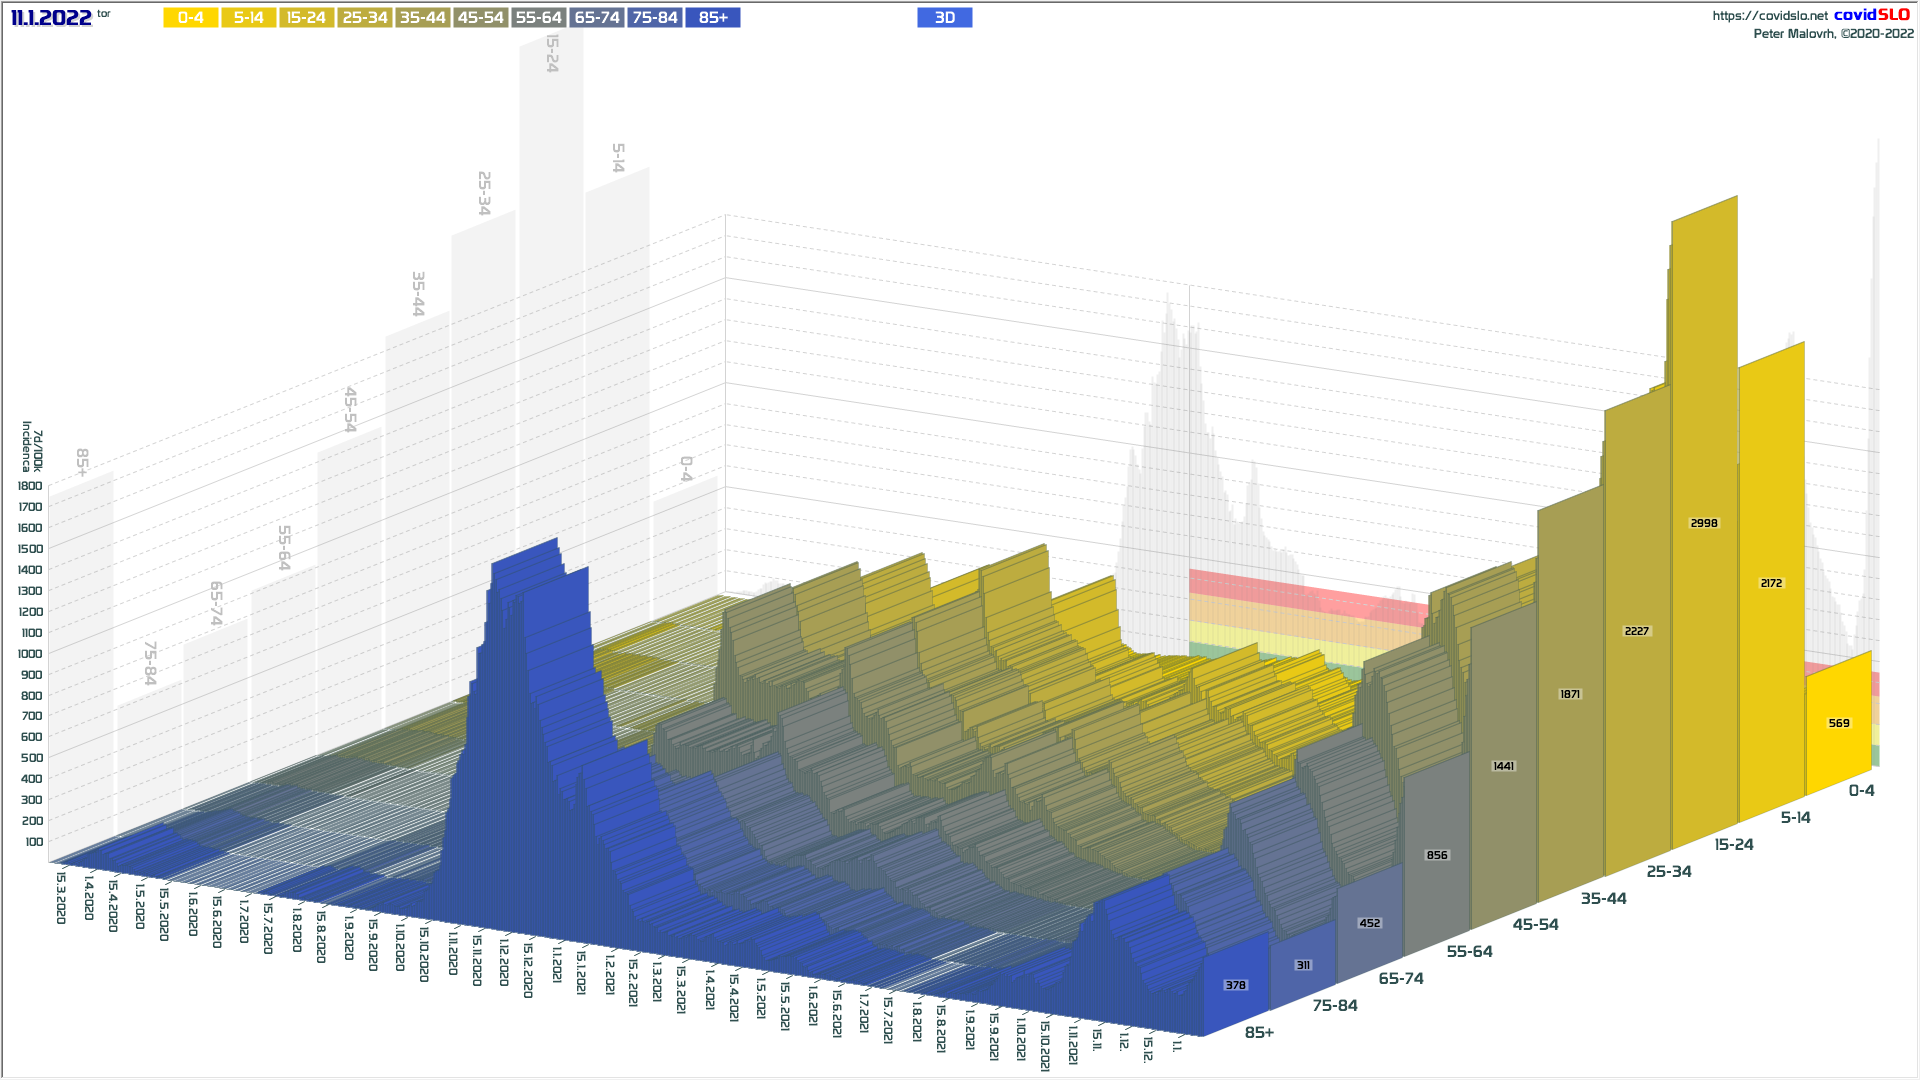
Task: Toggle the 5-14 age group legend button
Action: point(249,18)
